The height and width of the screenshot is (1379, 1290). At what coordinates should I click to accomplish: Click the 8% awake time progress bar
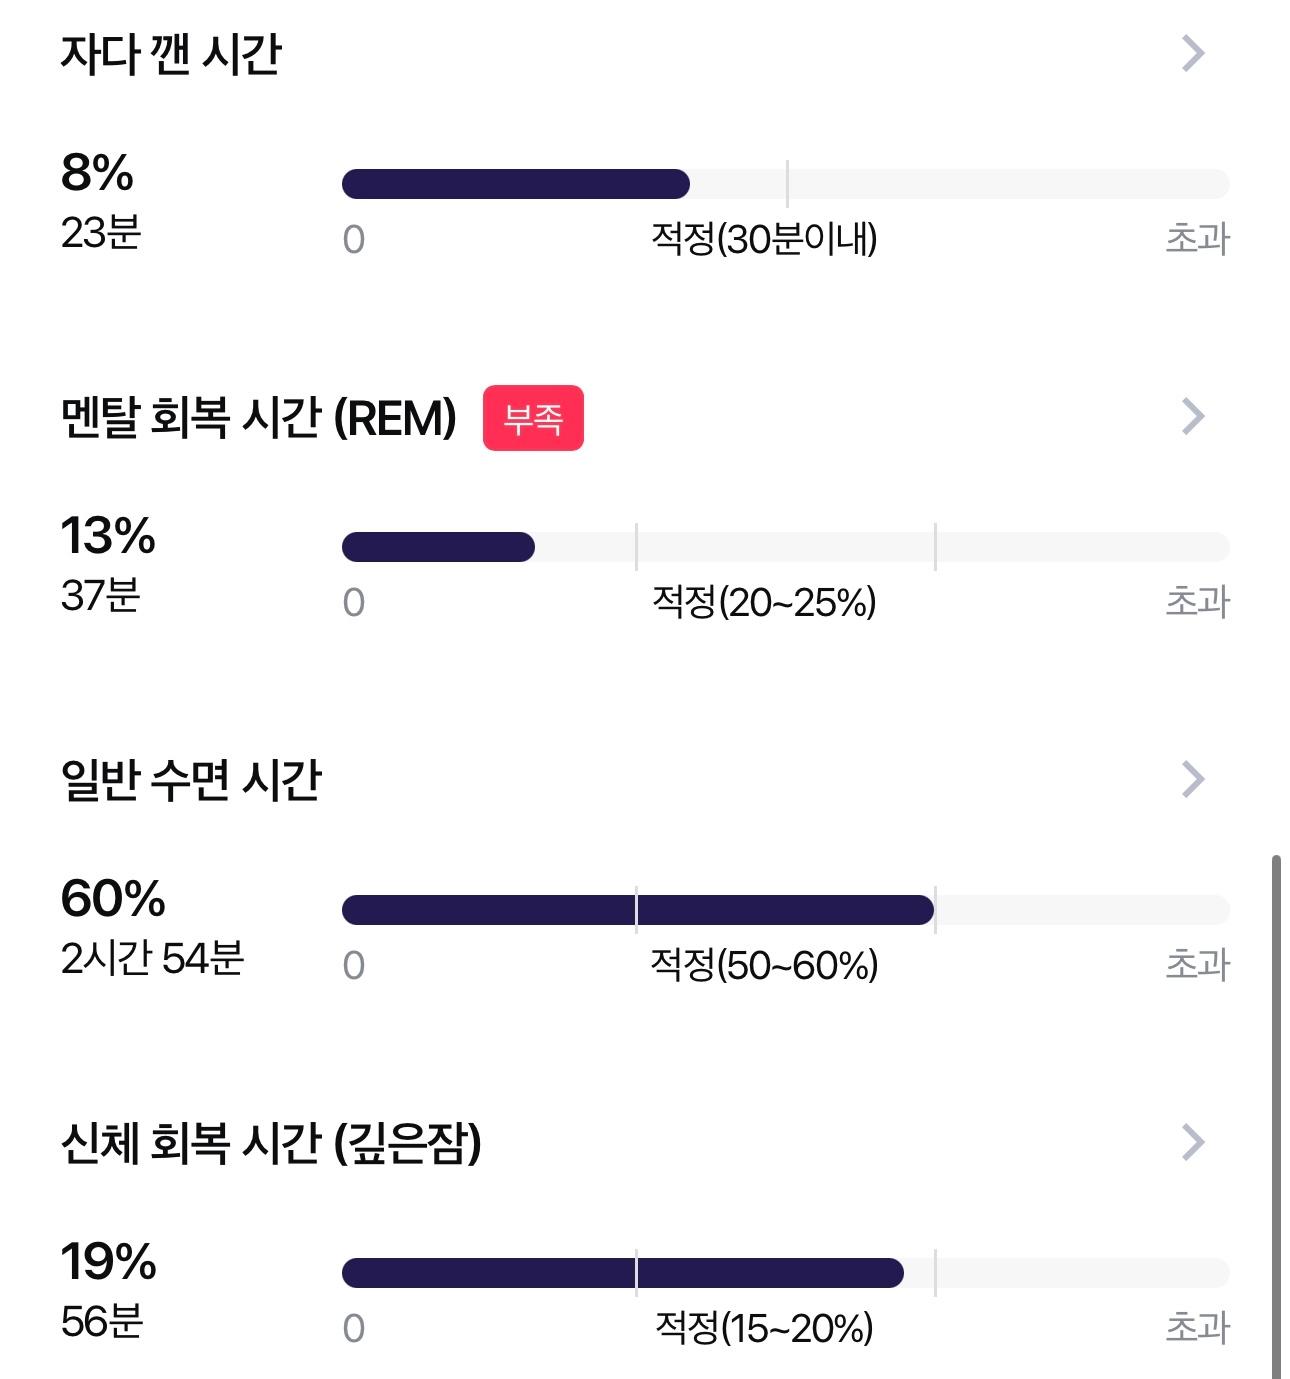pos(785,184)
